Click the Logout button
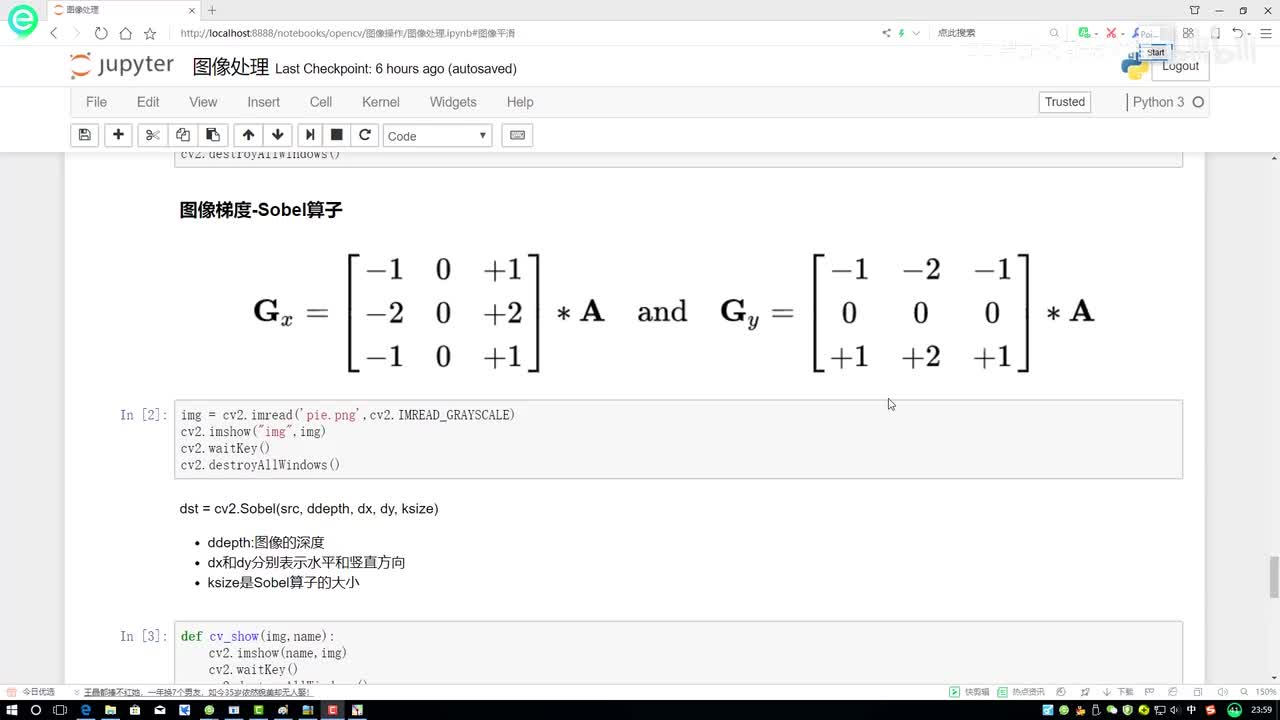The width and height of the screenshot is (1280, 720). pos(1180,66)
